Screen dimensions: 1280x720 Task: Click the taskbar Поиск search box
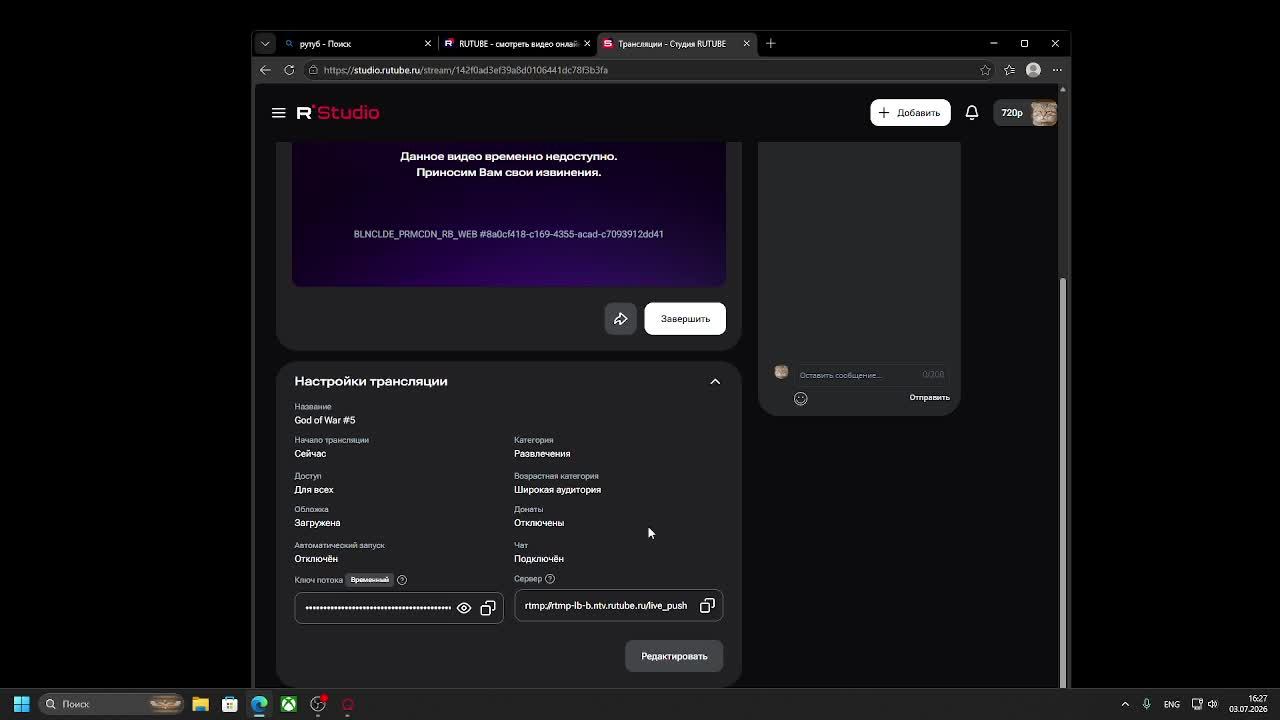tap(112, 704)
